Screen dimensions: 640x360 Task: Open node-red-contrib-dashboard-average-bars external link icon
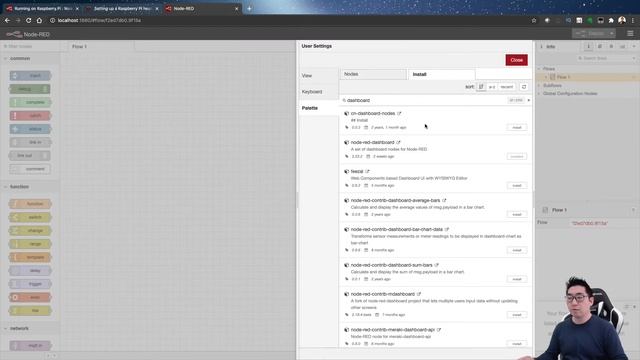point(444,200)
